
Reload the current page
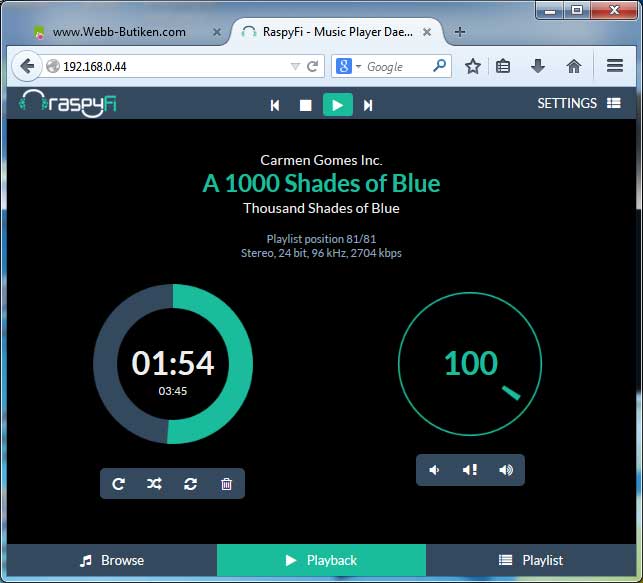click(312, 66)
